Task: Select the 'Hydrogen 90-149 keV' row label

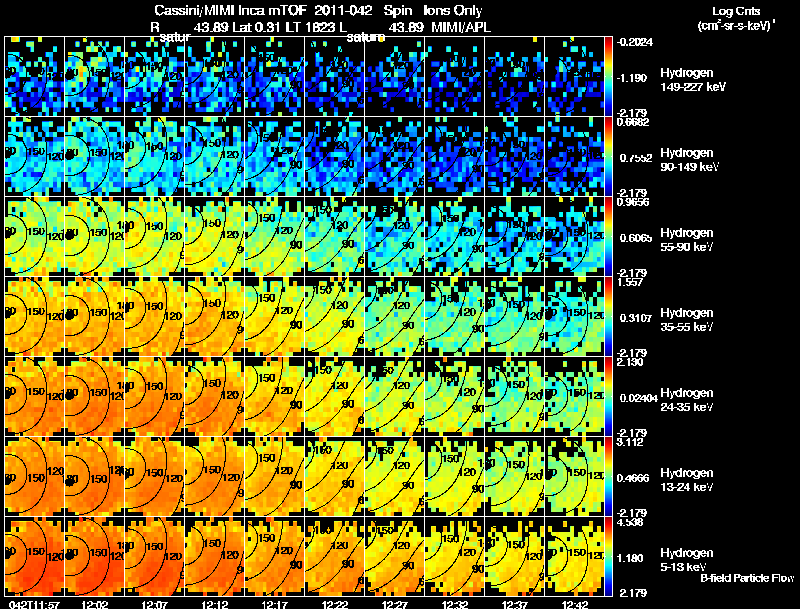Action: click(x=690, y=160)
